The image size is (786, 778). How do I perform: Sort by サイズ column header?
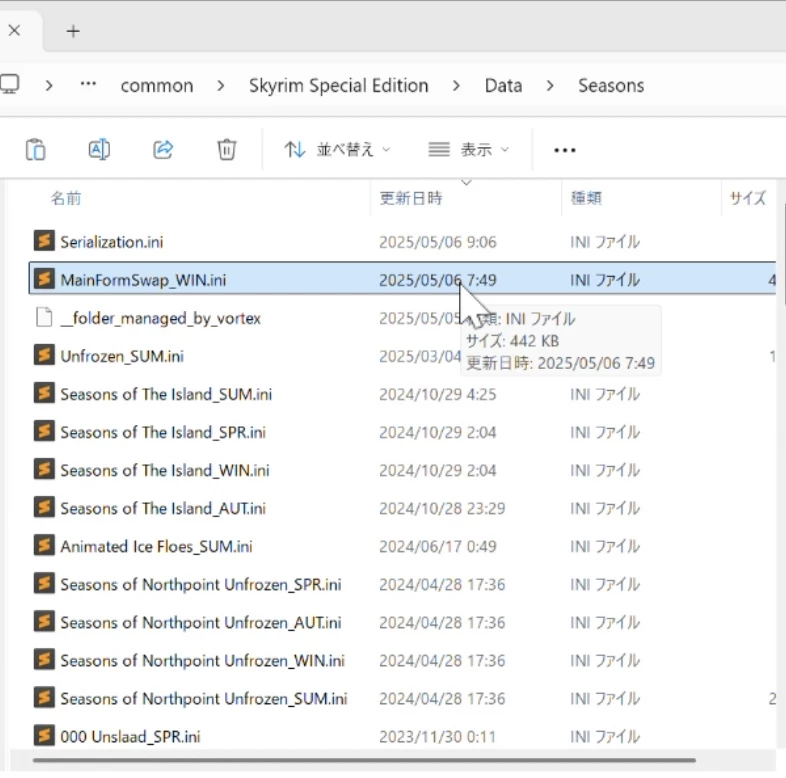pos(747,199)
